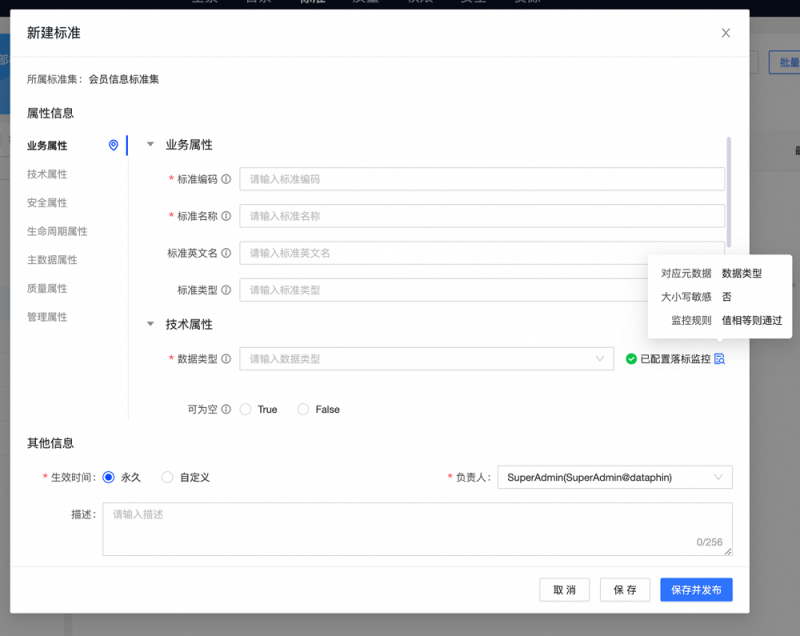The height and width of the screenshot is (636, 800).
Task: Click the info icon next to 标准英文名
Action: [226, 253]
